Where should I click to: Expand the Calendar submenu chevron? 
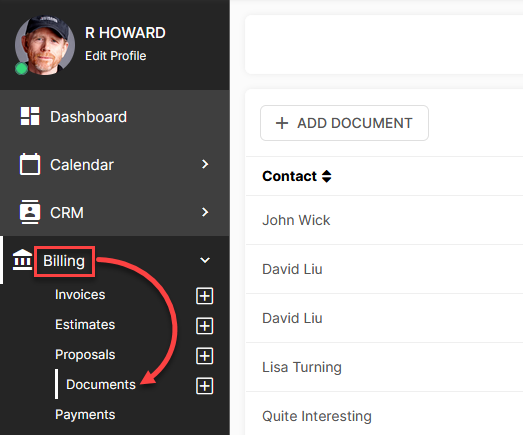[x=205, y=164]
